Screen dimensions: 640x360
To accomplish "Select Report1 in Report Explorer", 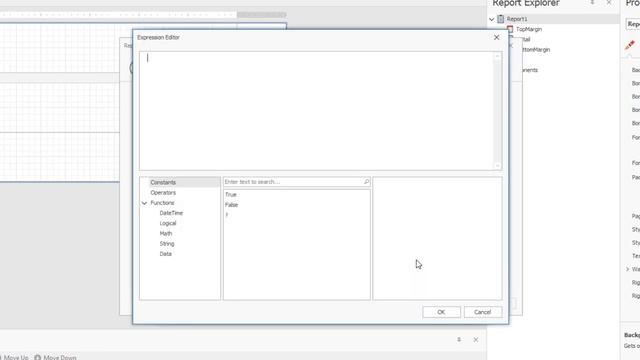I will [x=517, y=19].
